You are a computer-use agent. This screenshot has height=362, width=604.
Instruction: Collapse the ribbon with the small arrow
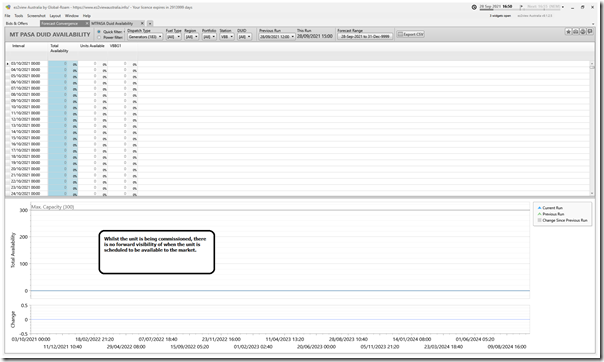pyautogui.click(x=593, y=24)
